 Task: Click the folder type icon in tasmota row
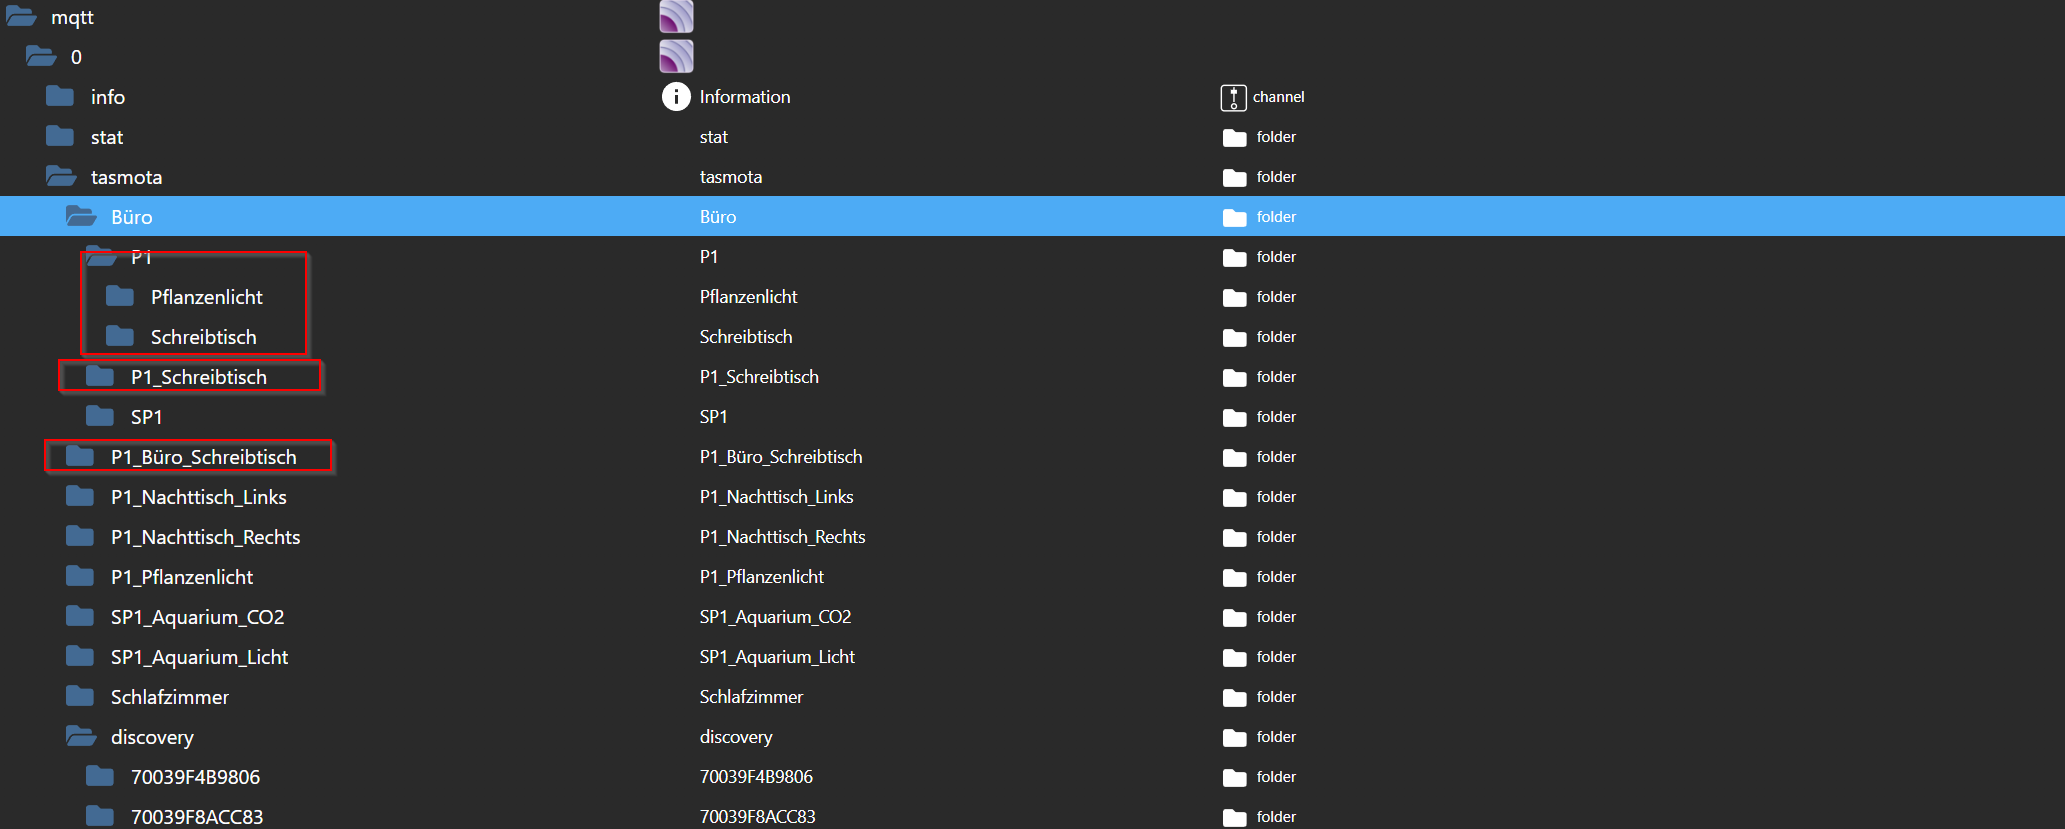tap(1234, 177)
